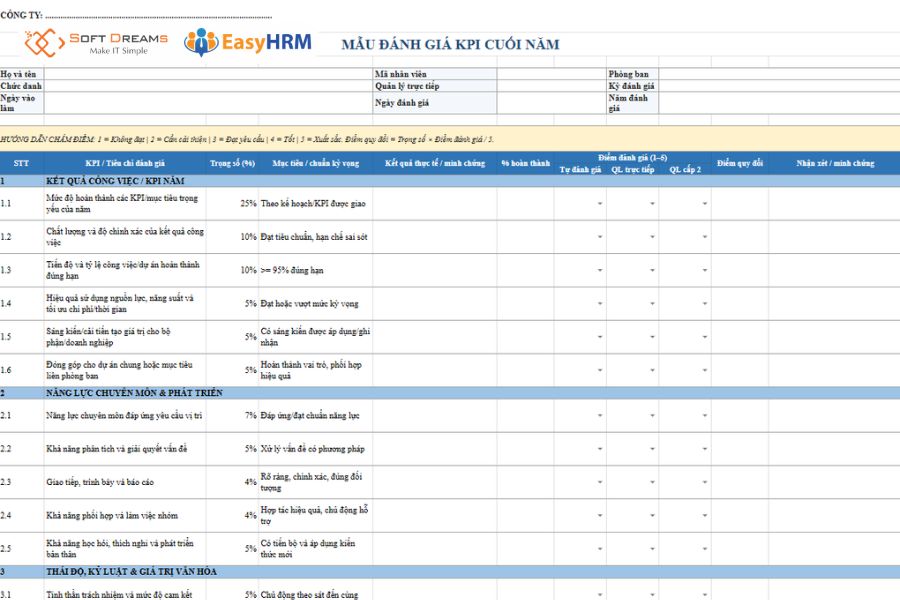Select section row KẾT QUẢ CÔNG VIỆC / KPI NĂM

450,181
